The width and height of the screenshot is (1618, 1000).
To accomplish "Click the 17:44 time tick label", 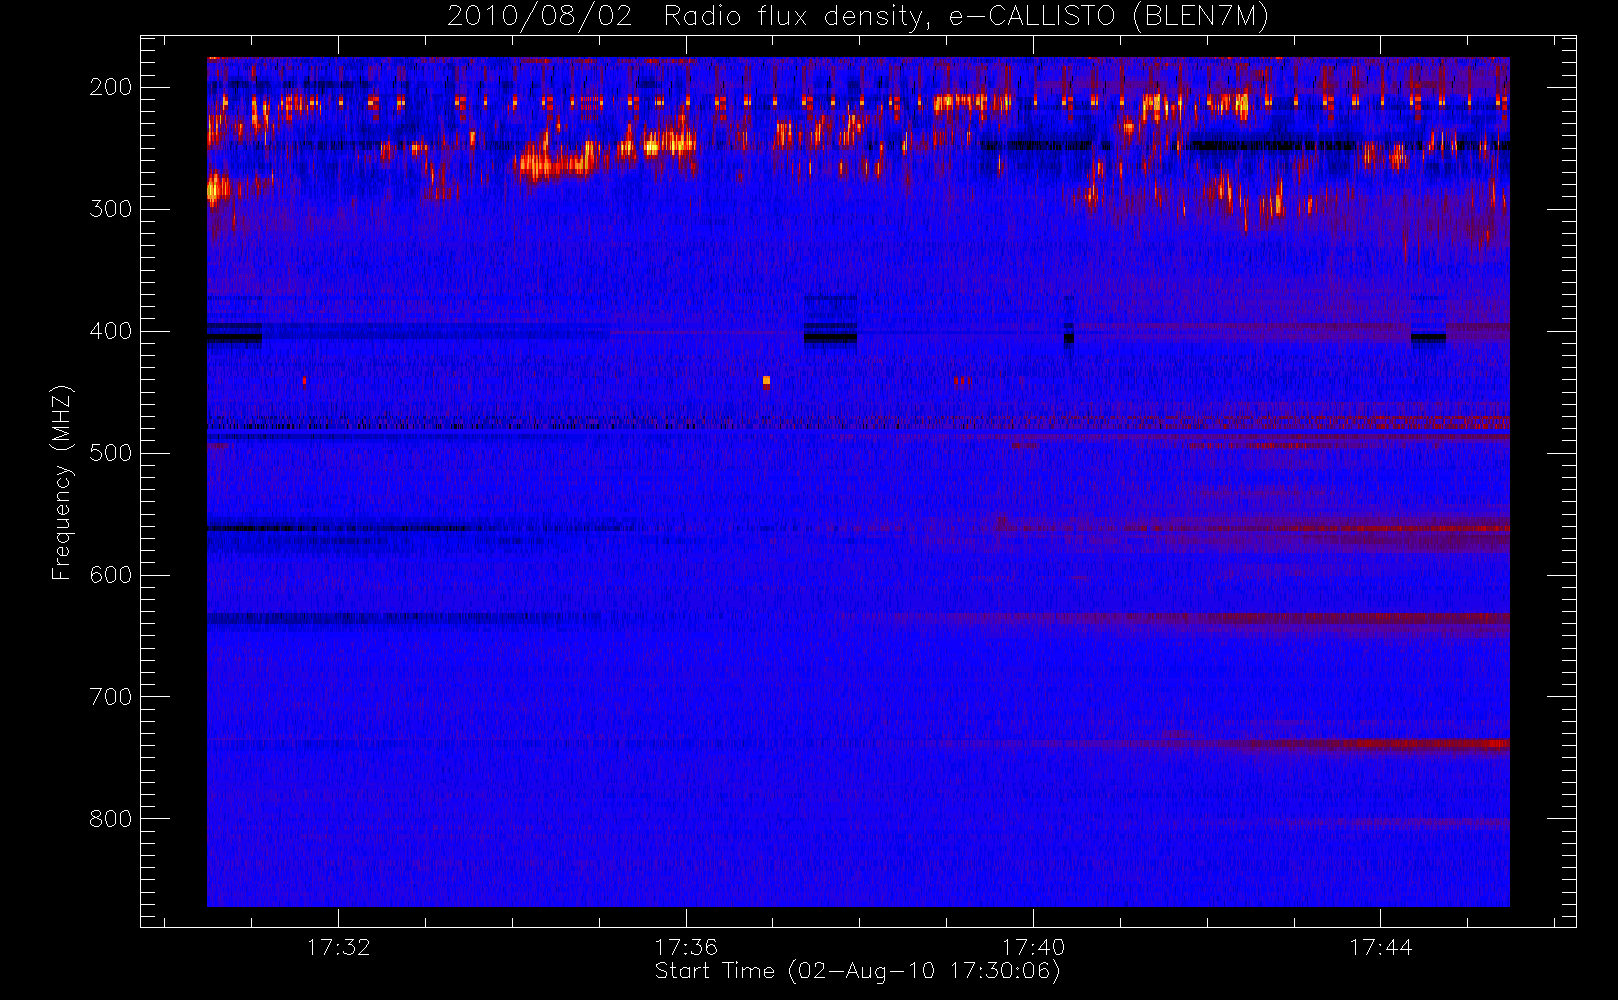I will (1380, 947).
